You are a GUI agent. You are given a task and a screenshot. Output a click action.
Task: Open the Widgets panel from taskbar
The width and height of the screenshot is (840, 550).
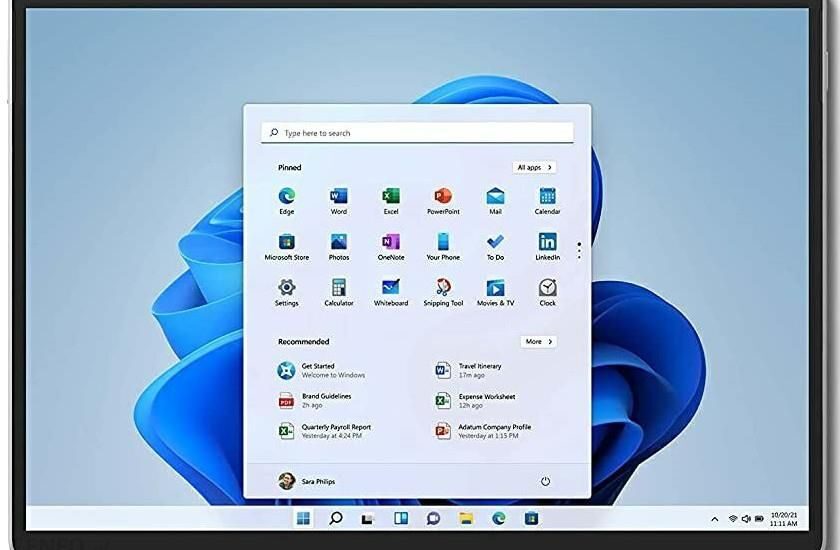401,518
